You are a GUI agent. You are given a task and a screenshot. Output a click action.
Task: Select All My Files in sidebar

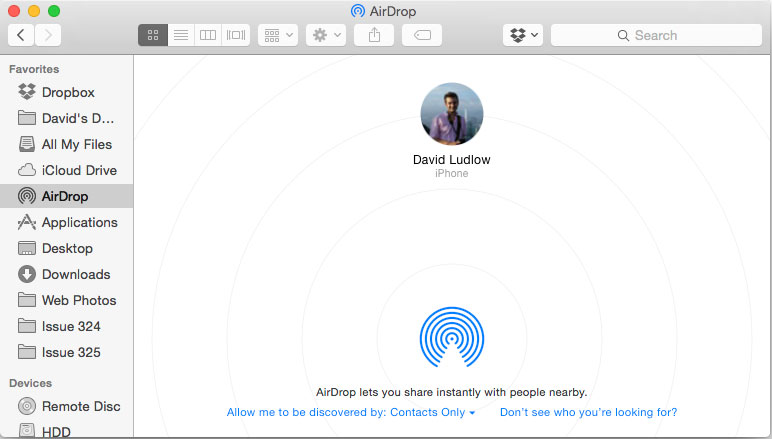pos(66,144)
